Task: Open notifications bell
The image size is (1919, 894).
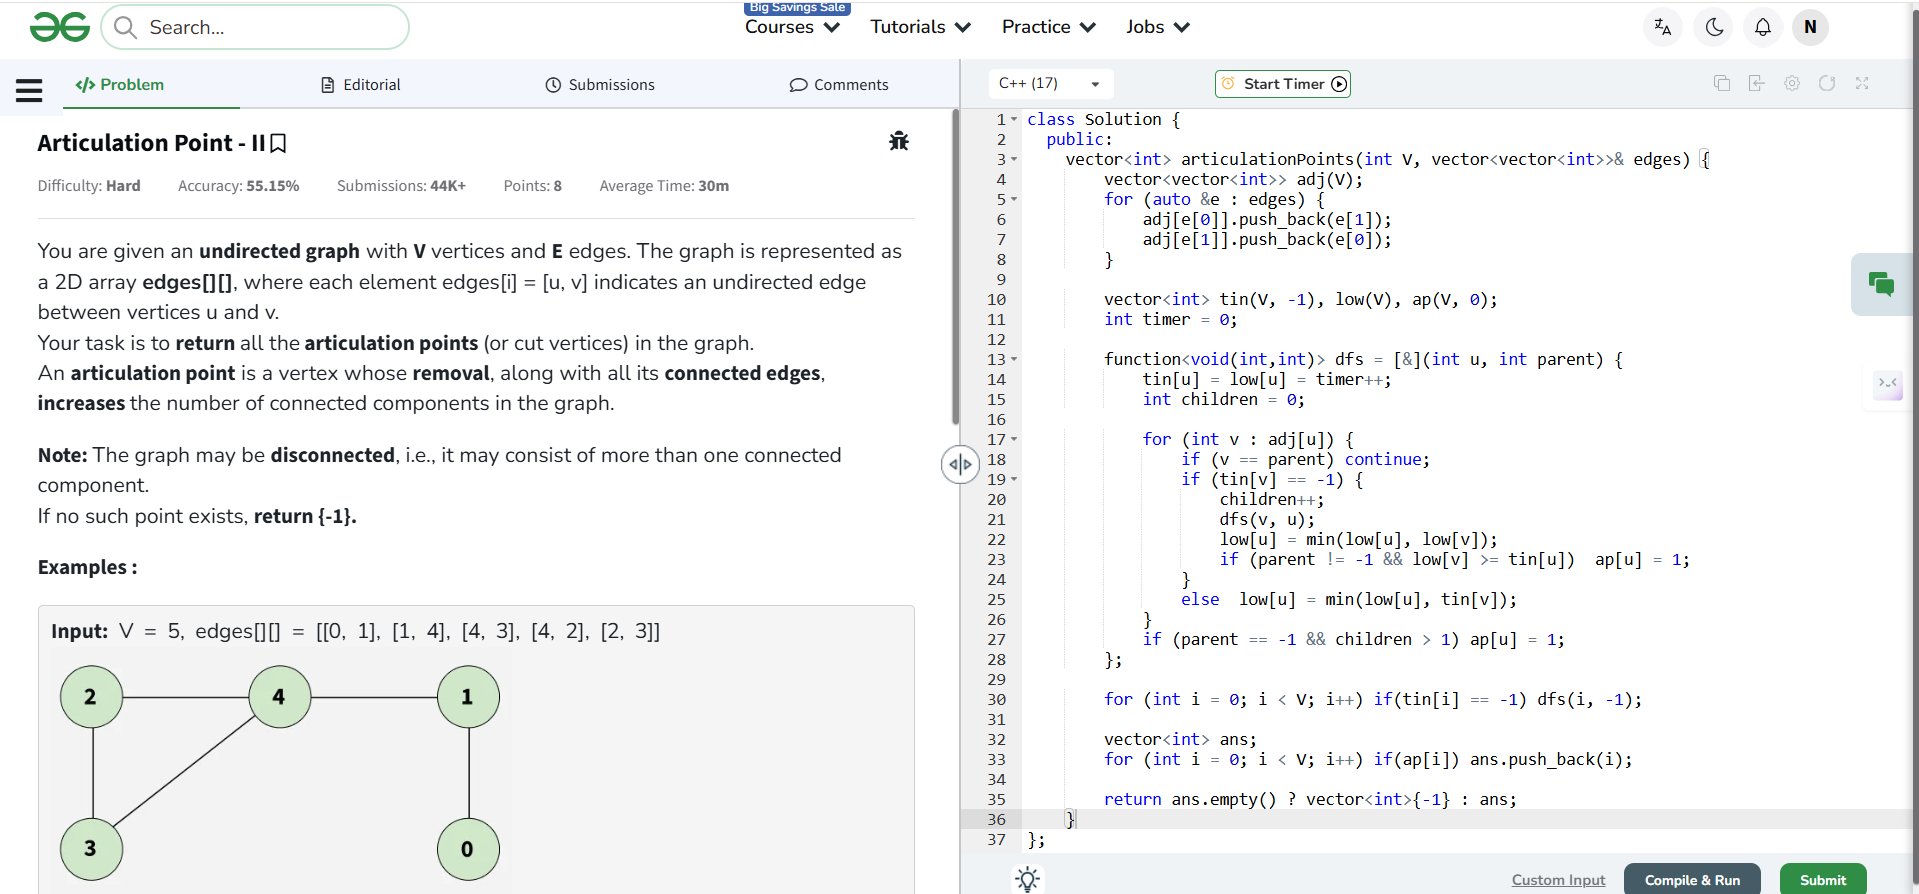Action: (x=1762, y=27)
